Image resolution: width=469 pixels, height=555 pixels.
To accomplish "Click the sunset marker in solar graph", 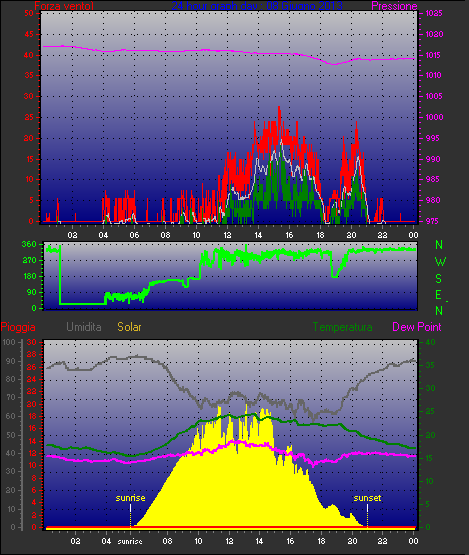I will tap(367, 498).
